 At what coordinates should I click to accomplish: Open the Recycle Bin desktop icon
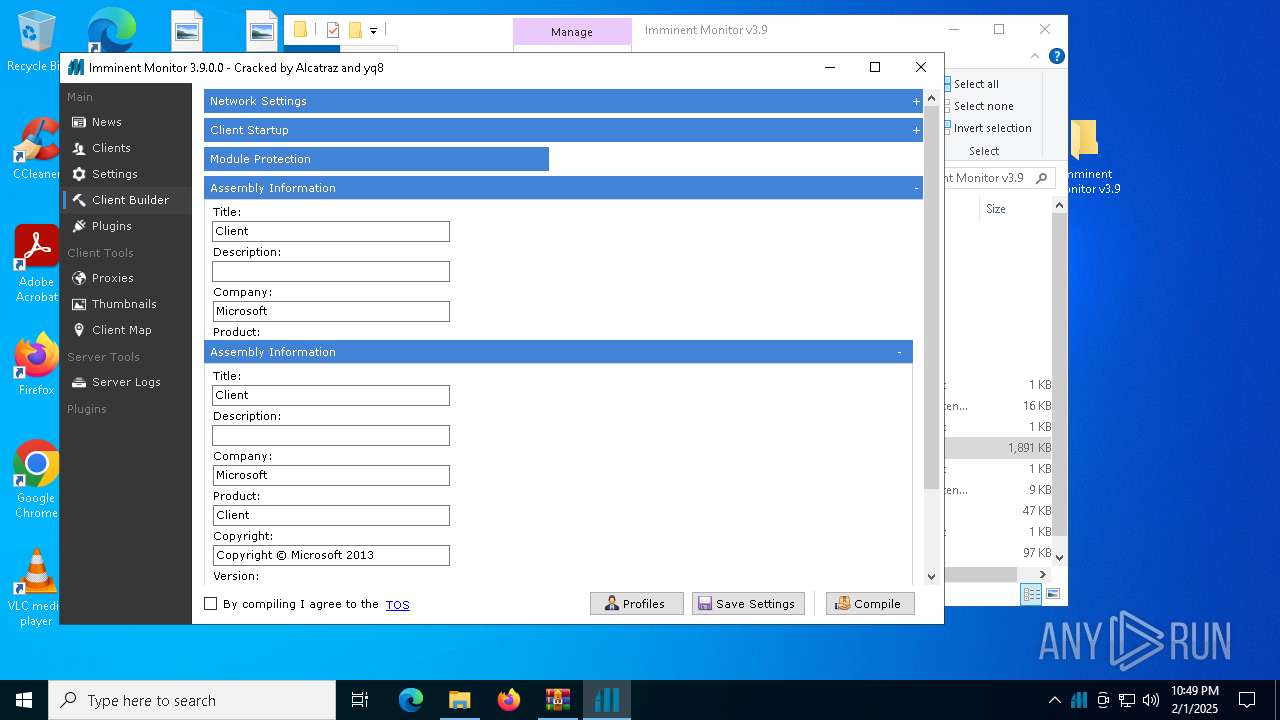click(x=34, y=41)
